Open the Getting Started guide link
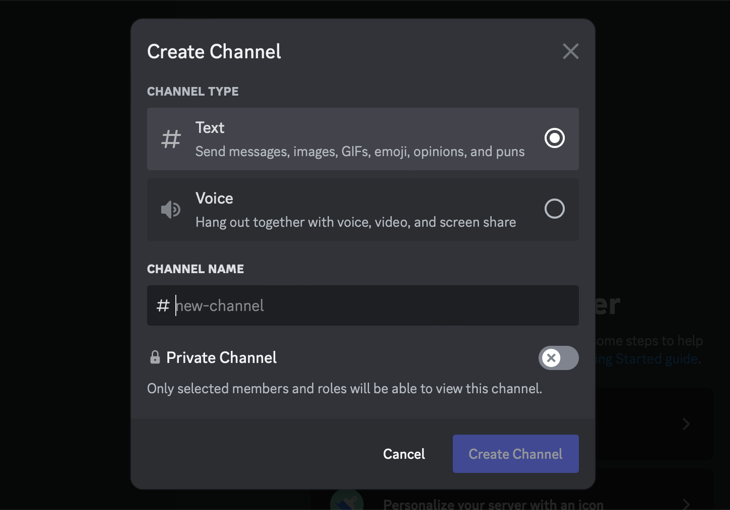 [650, 359]
